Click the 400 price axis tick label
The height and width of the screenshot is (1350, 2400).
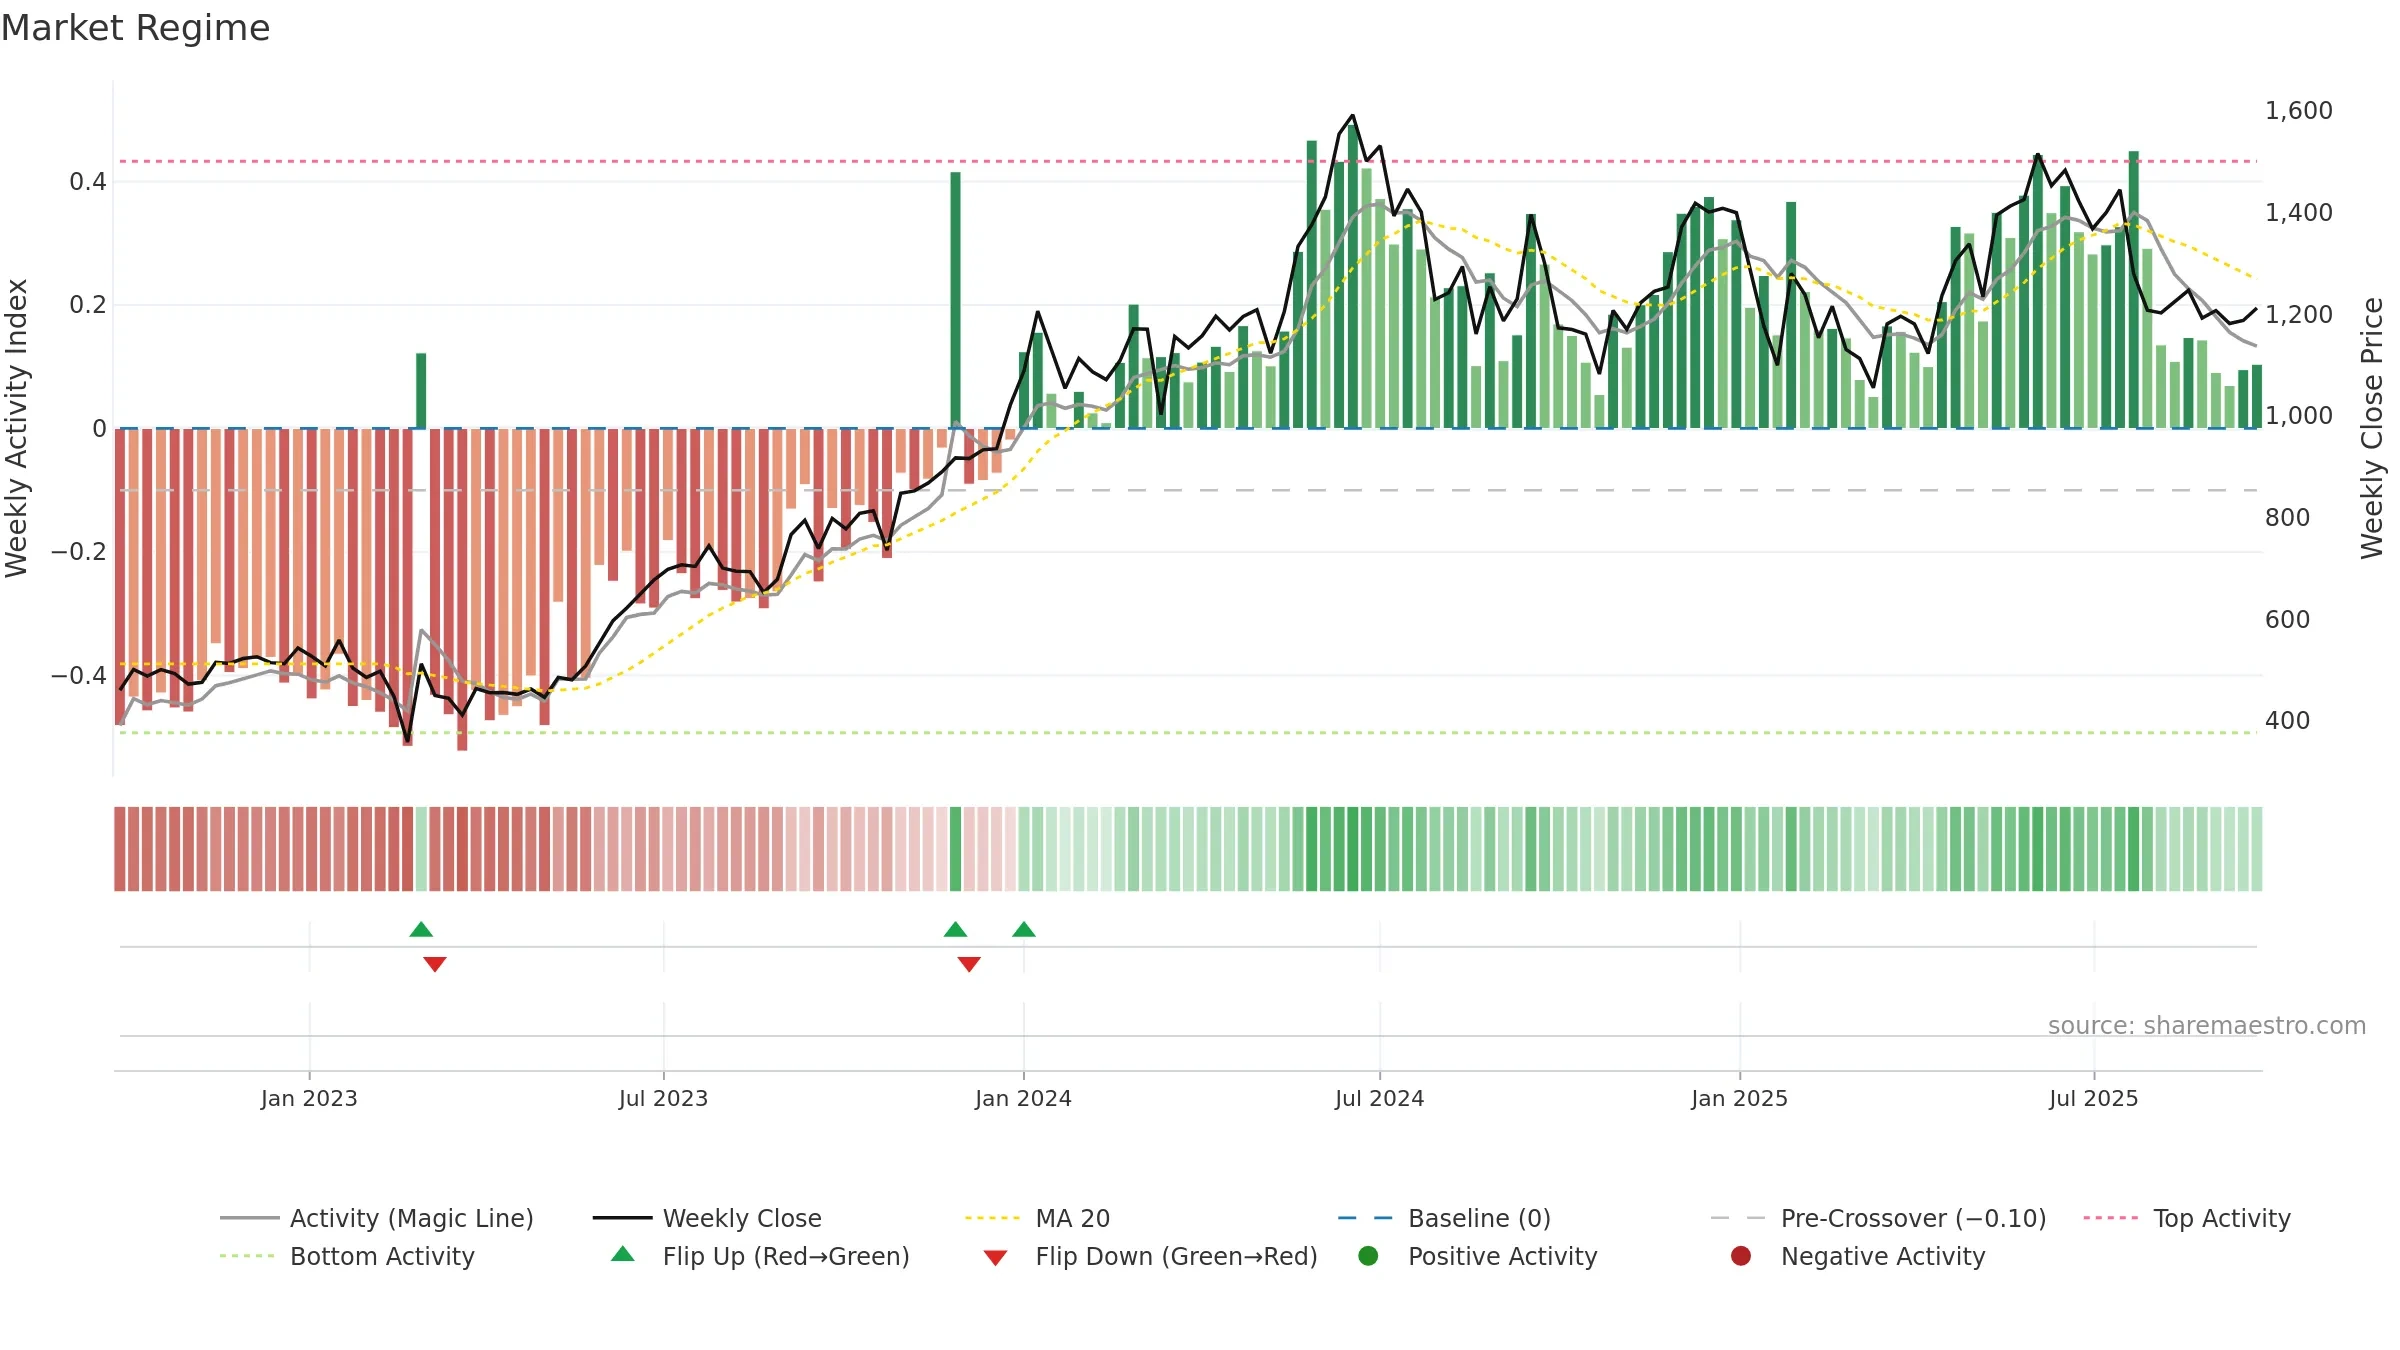click(x=2288, y=721)
